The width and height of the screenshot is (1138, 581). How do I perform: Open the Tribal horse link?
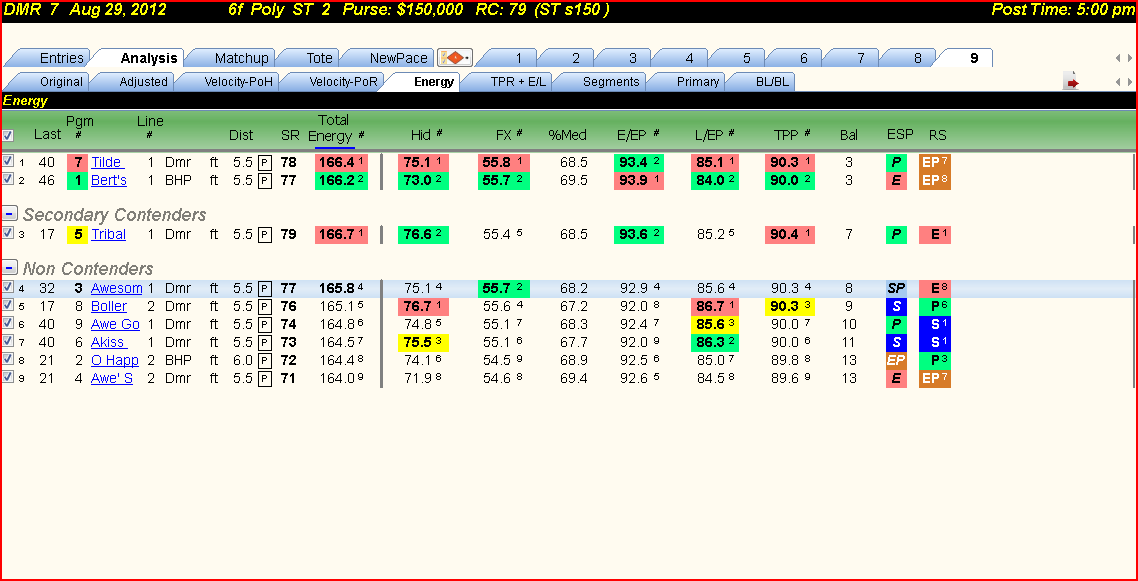[x=108, y=234]
